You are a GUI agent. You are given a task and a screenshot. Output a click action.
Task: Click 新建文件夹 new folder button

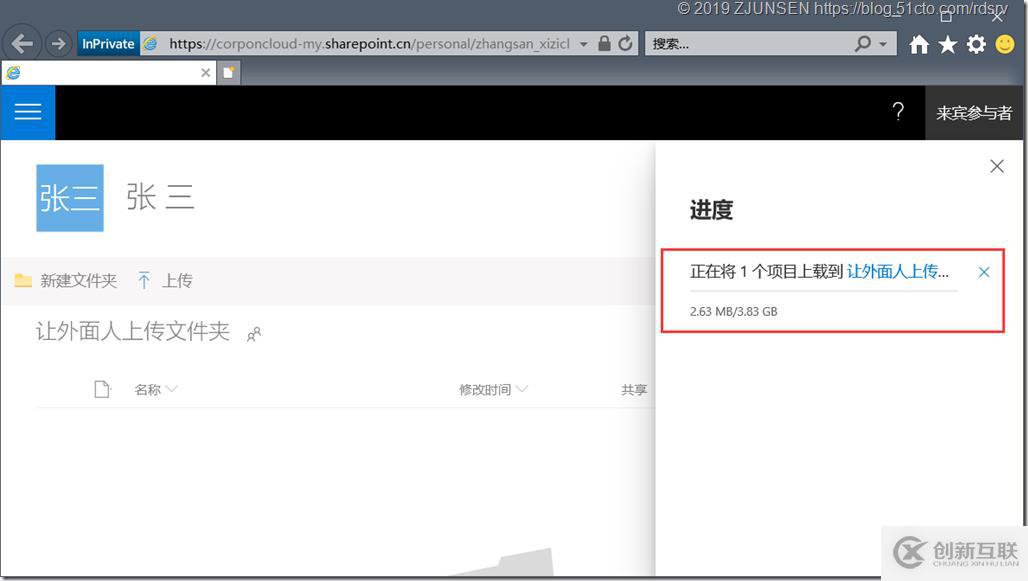click(x=66, y=281)
